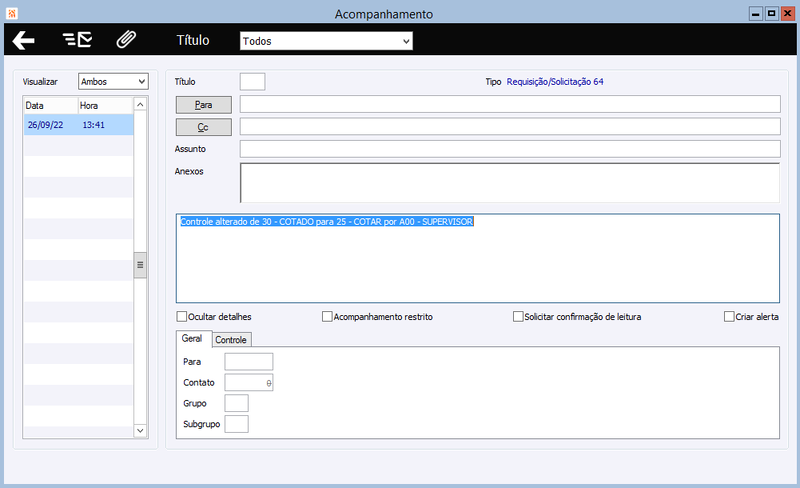
Task: Click the Data column header
Action: tap(51, 106)
